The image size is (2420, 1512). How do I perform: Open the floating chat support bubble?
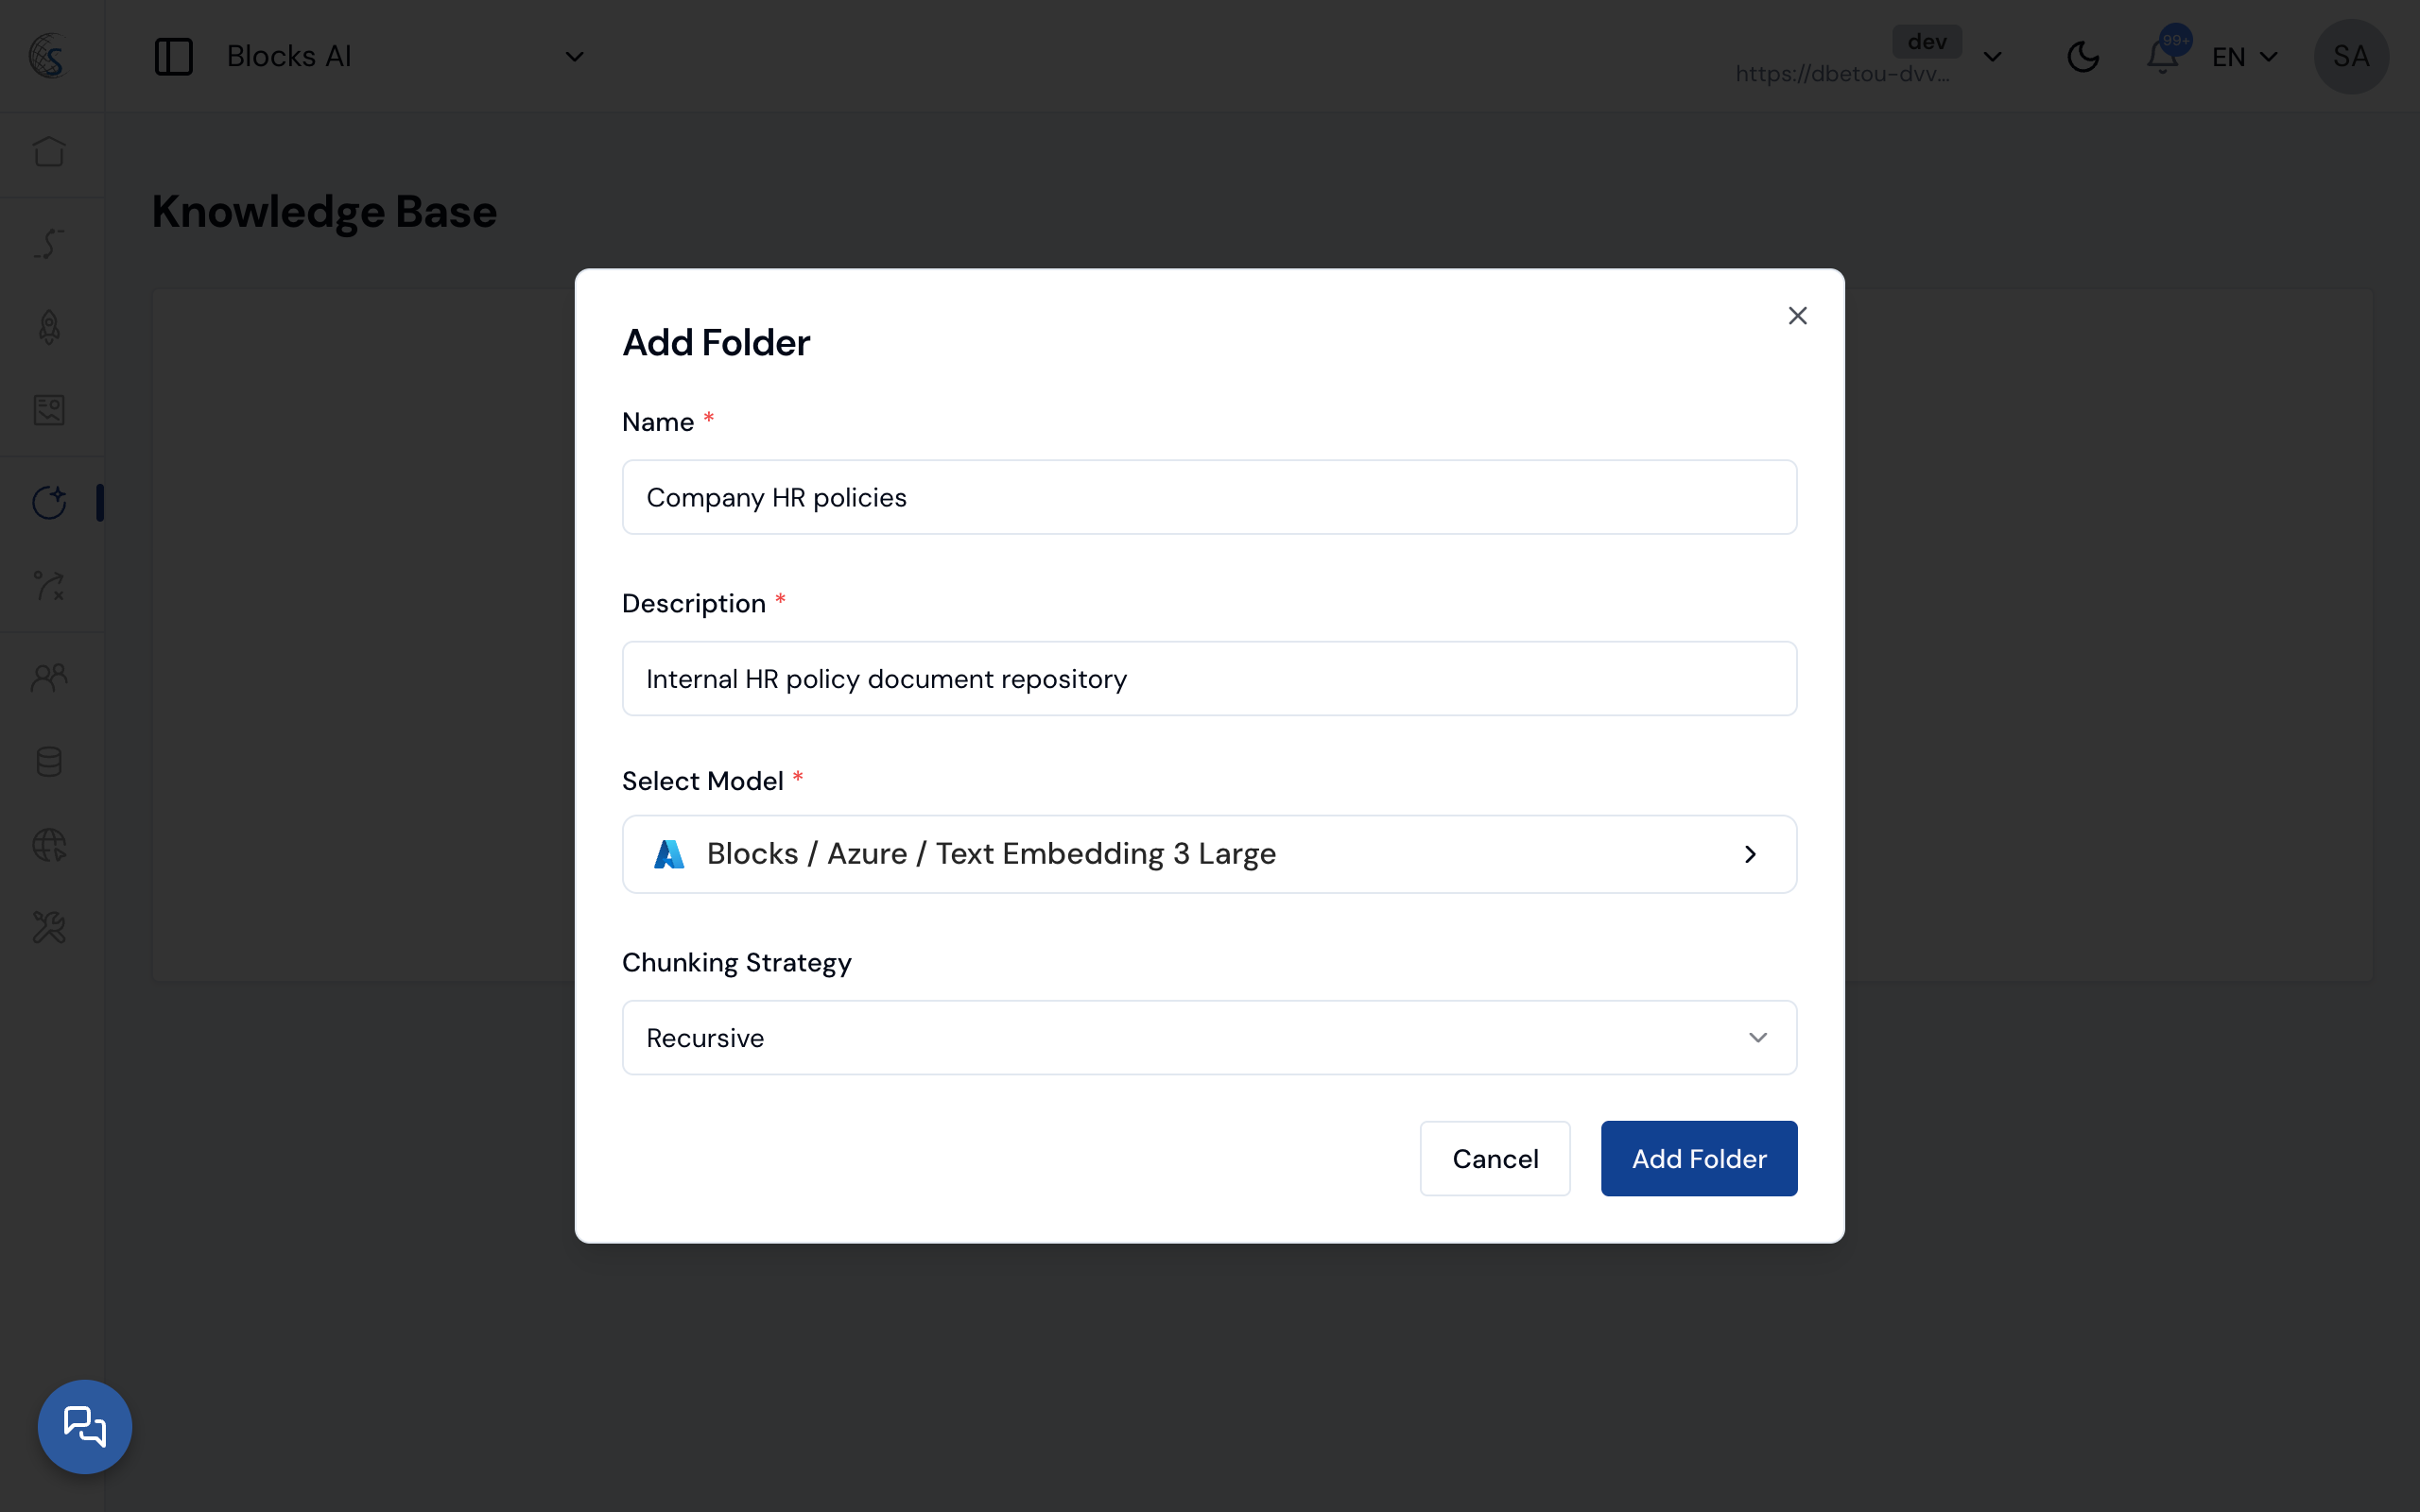tap(85, 1427)
